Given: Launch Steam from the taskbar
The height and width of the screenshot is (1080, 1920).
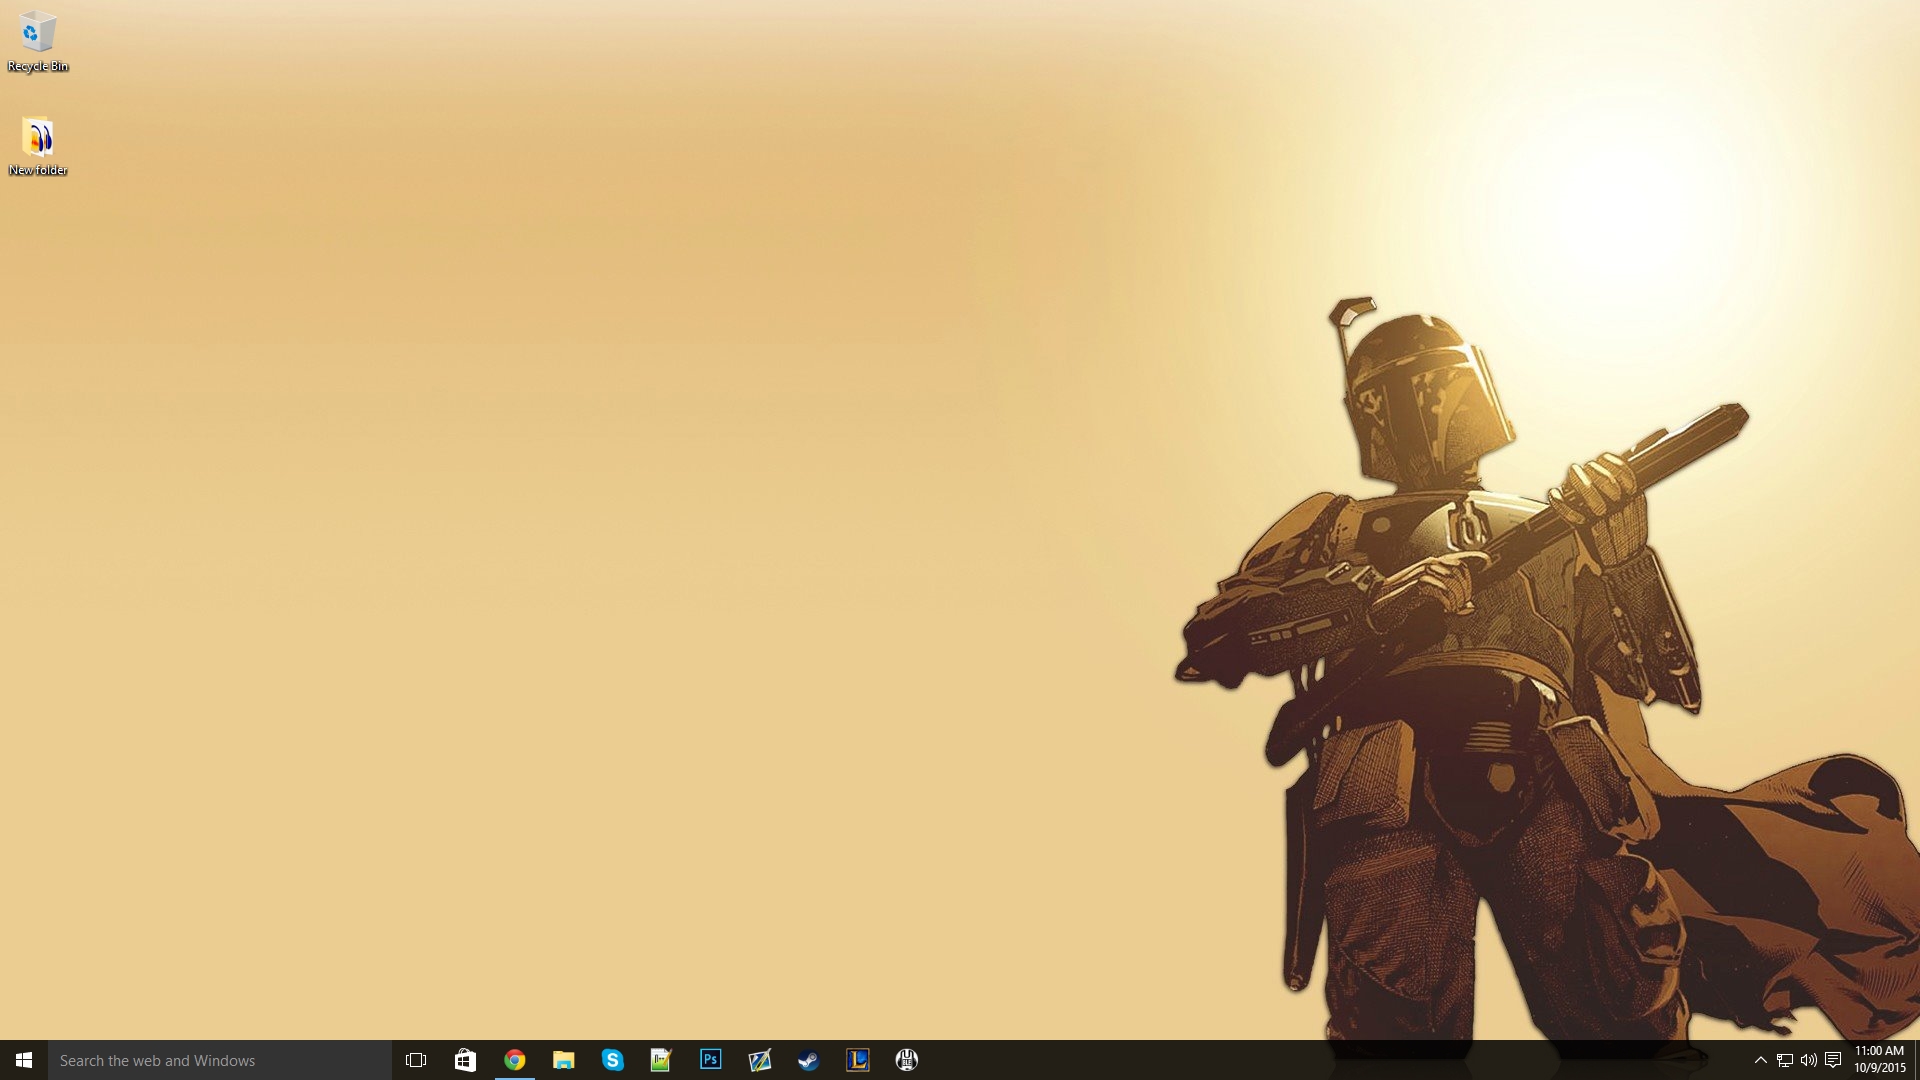Looking at the screenshot, I should tap(808, 1060).
